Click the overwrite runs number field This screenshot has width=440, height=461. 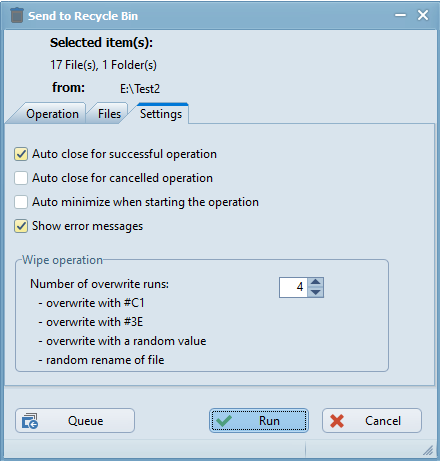[293, 287]
